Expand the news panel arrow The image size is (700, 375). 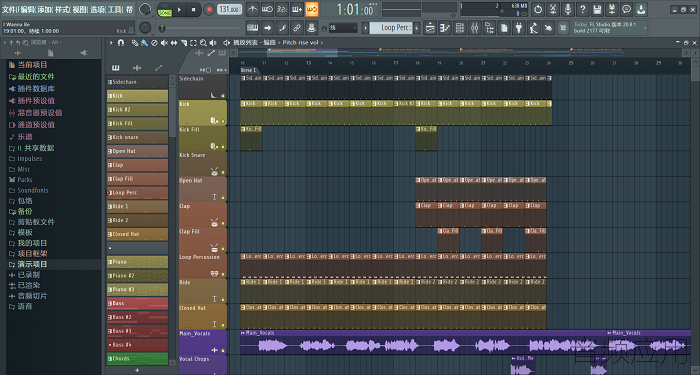(x=645, y=28)
